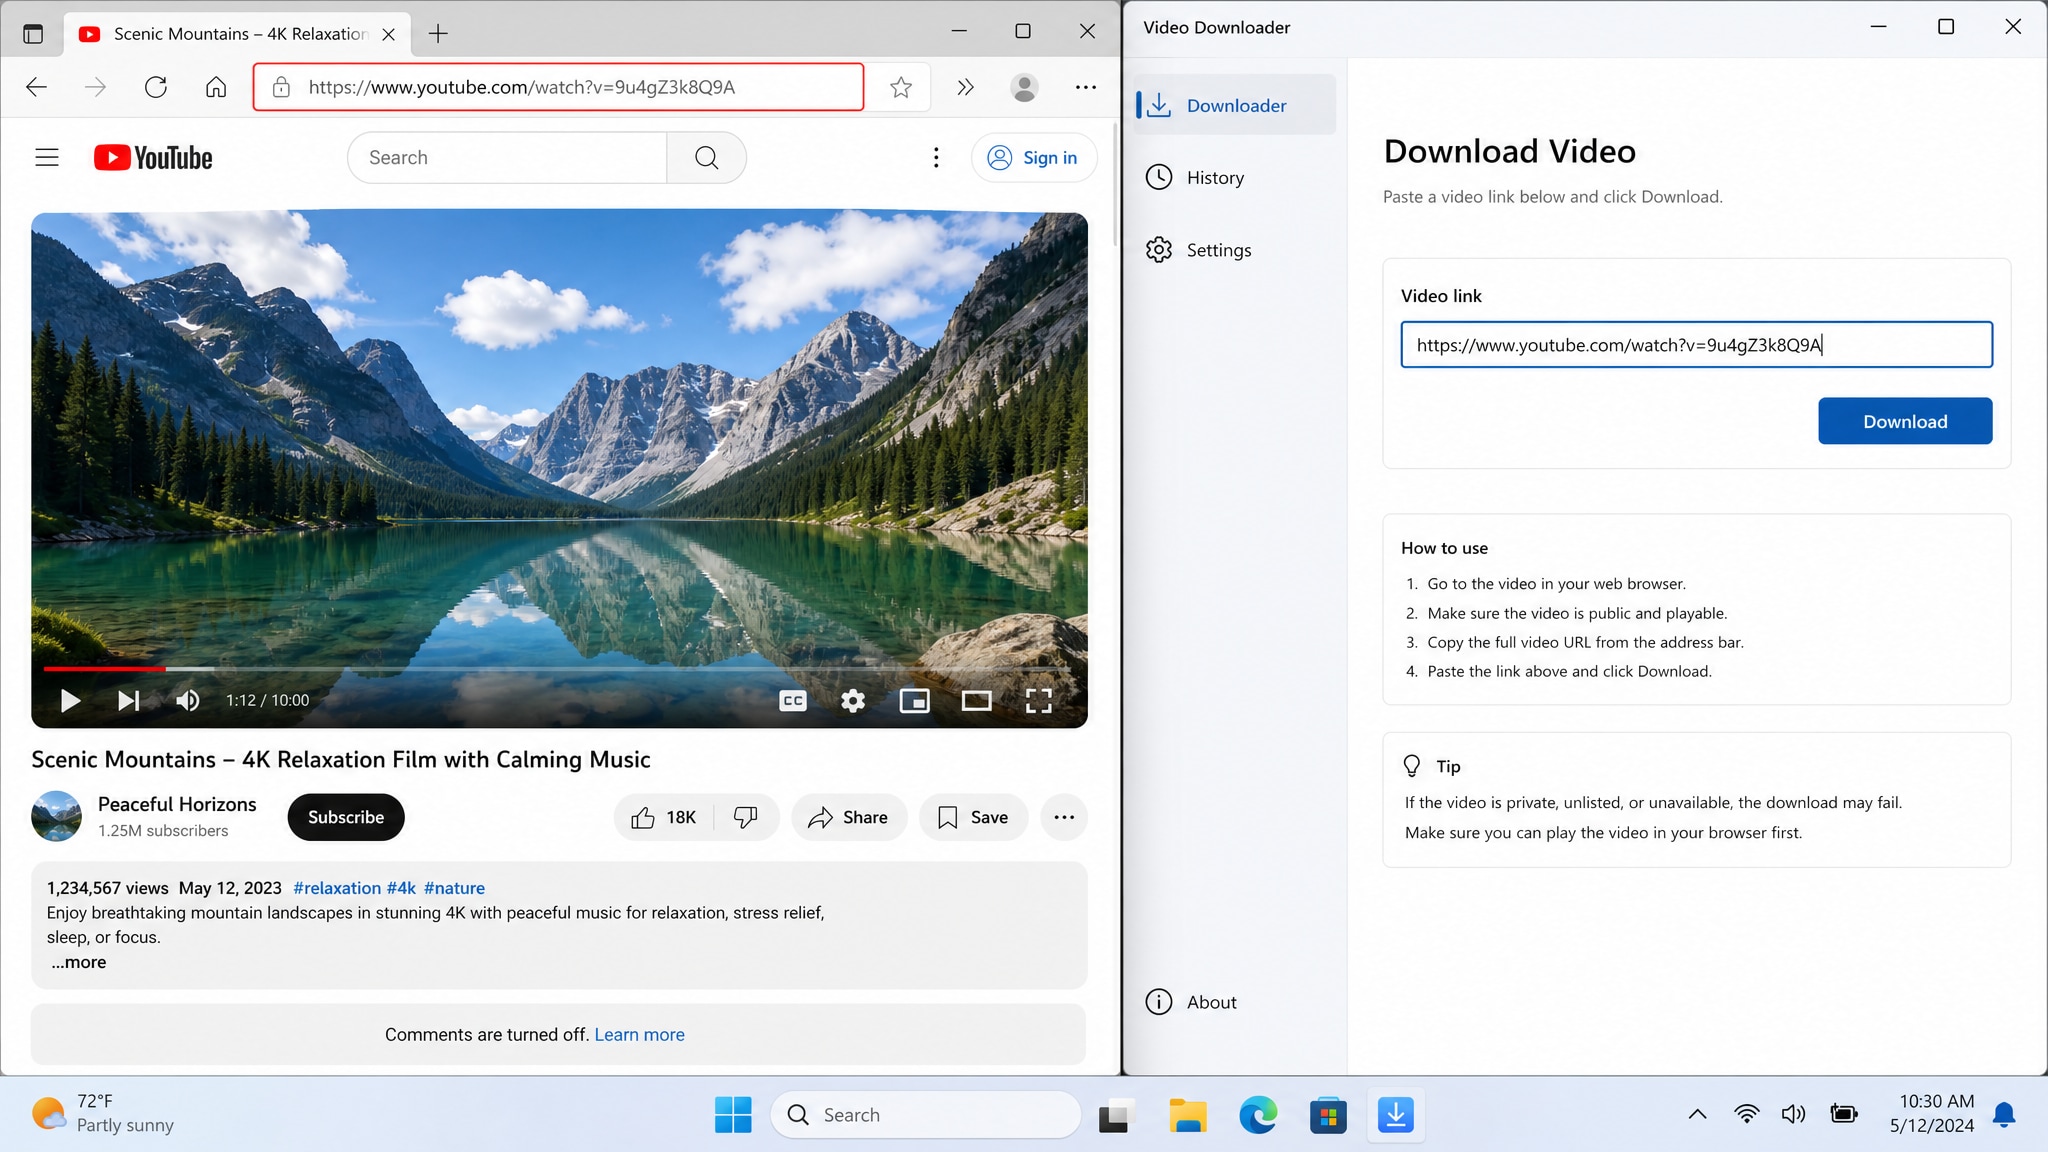Save the video to a playlist
Image resolution: width=2048 pixels, height=1152 pixels.
pyautogui.click(x=973, y=818)
